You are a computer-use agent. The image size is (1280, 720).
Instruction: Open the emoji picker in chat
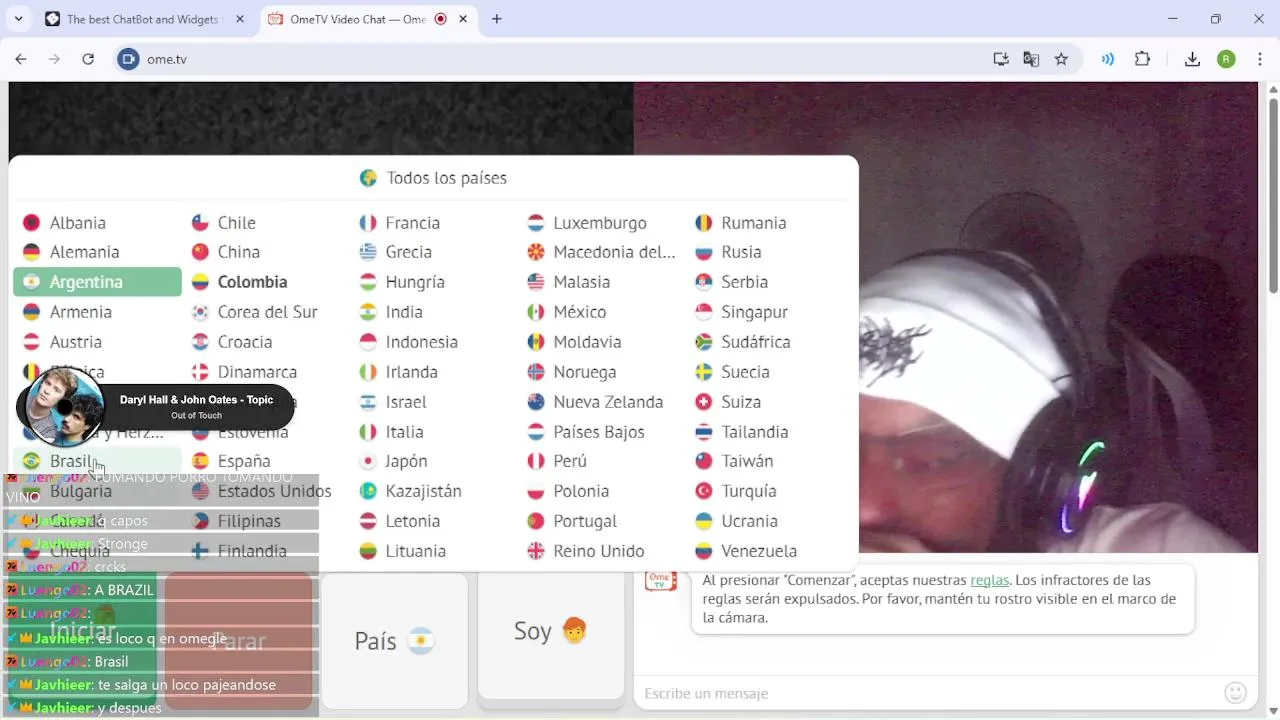(1235, 693)
